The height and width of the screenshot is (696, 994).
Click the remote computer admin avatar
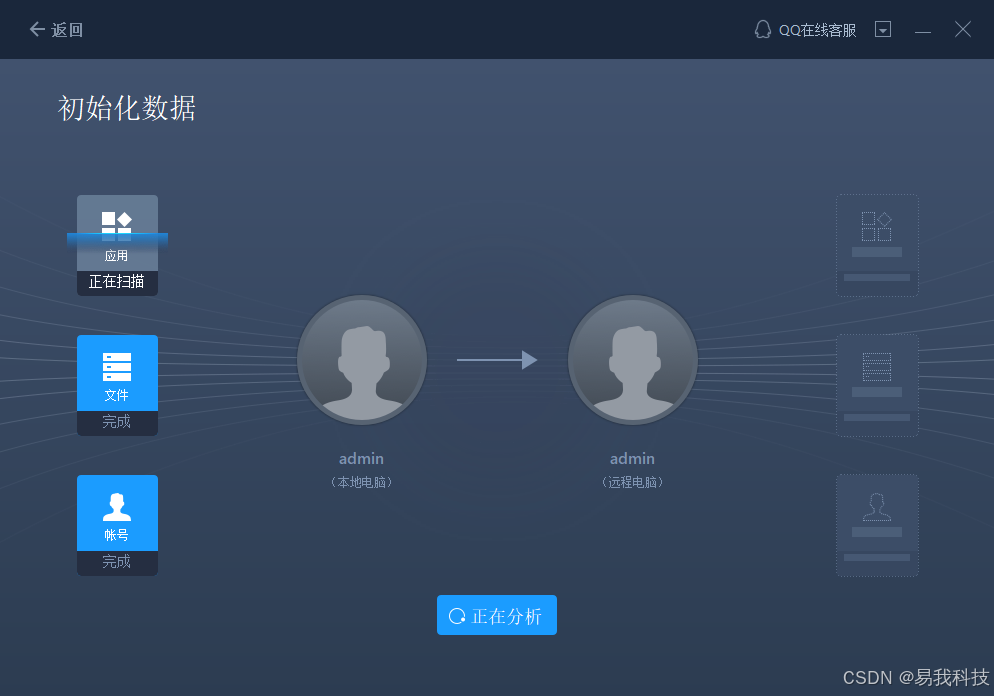click(633, 359)
